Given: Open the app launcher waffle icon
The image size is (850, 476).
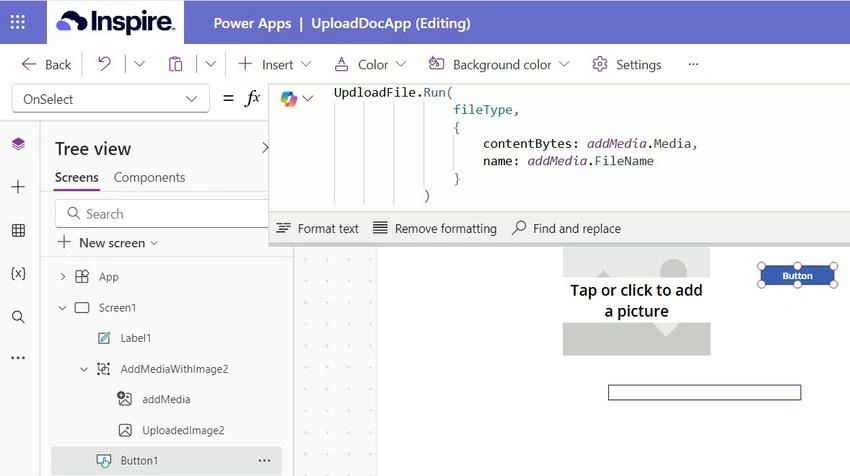Looking at the screenshot, I should [x=17, y=22].
